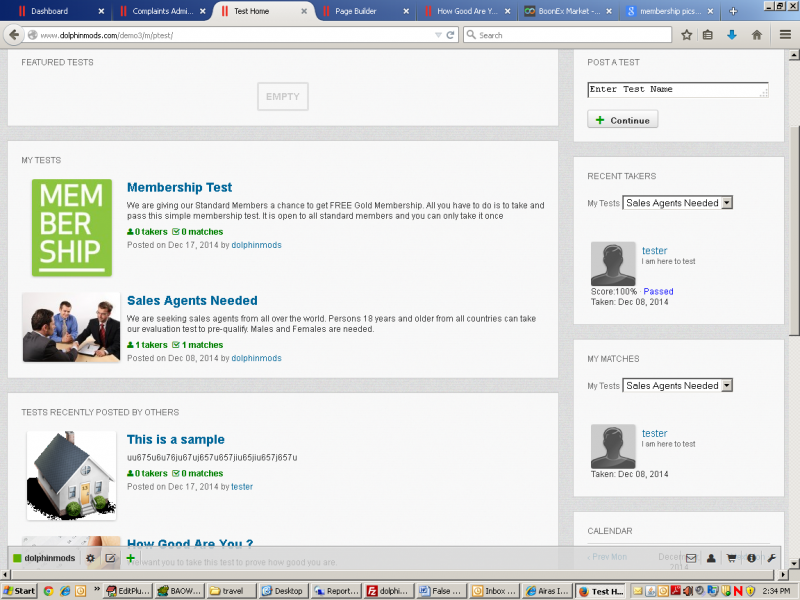The image size is (800, 600).
Task: Click the Enter Test Name field
Action: (678, 89)
